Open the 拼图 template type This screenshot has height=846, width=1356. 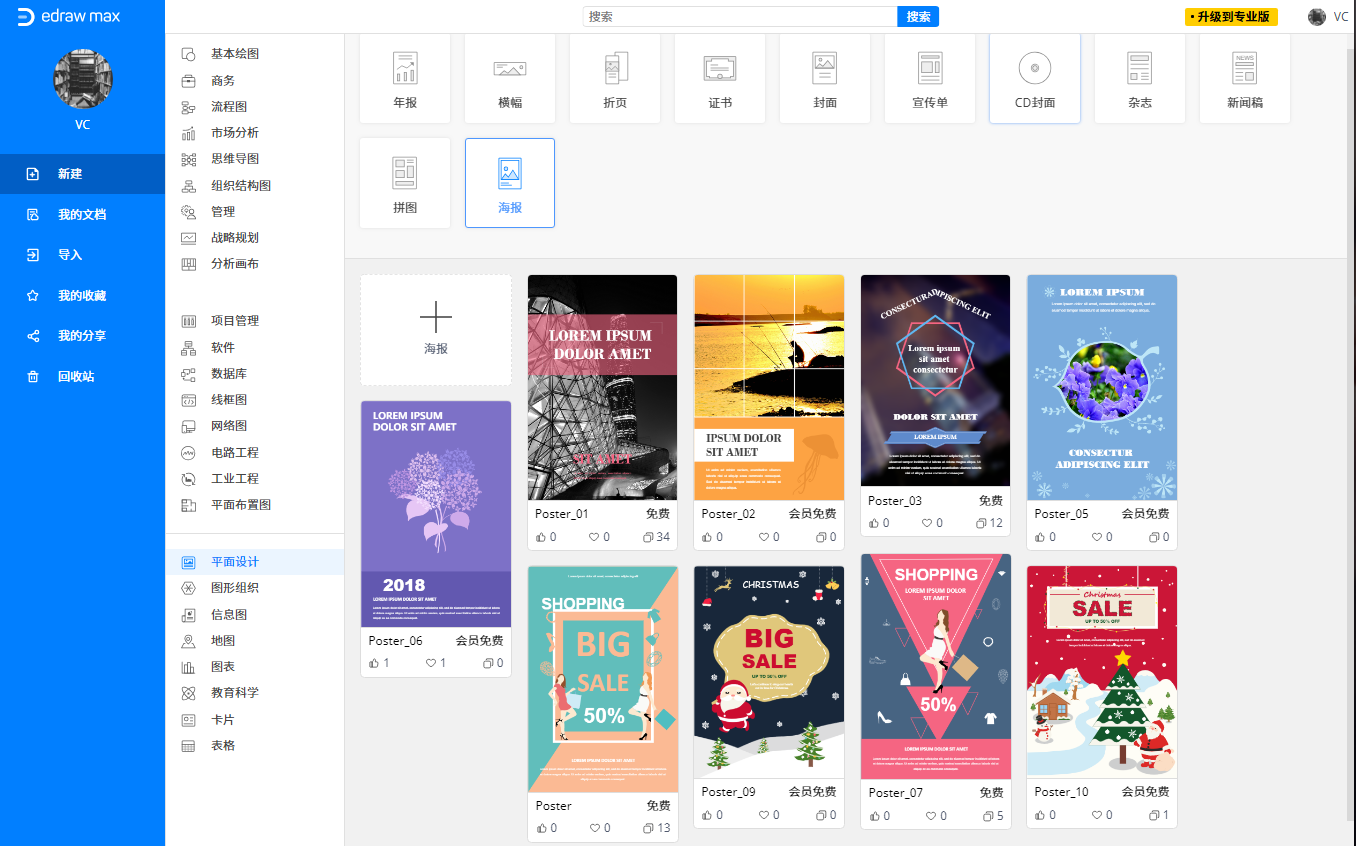tap(405, 183)
